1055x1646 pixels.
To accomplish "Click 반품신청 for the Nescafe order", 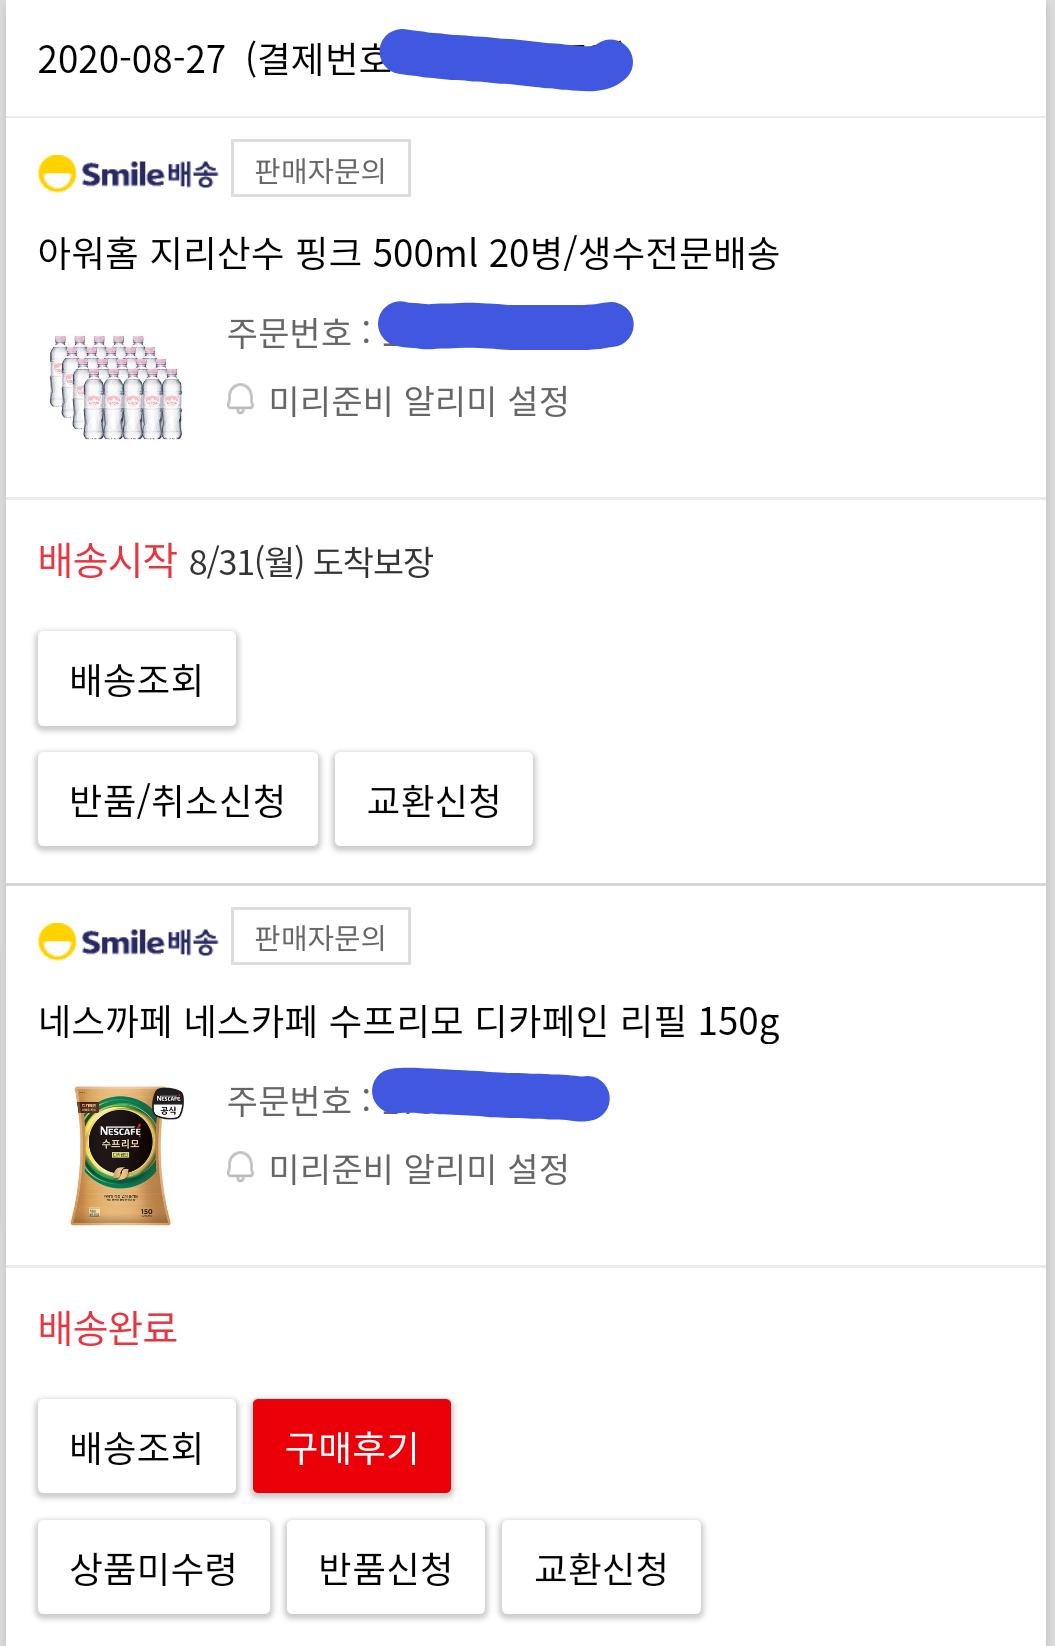I will pyautogui.click(x=385, y=1567).
